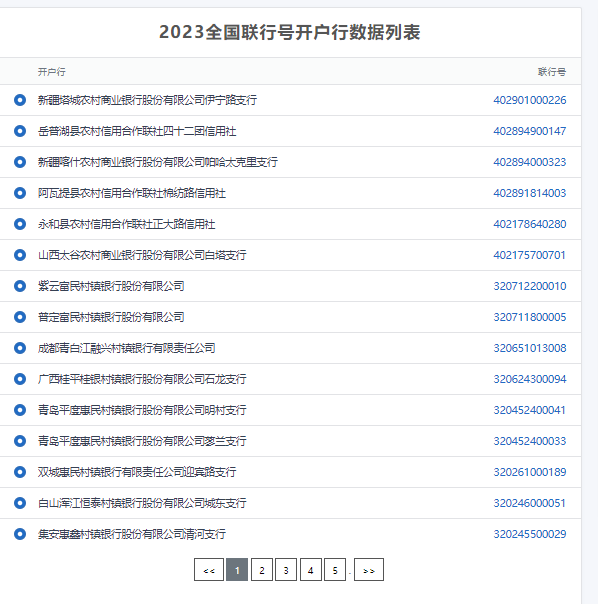Viewport: 598px width, 604px height.
Task: Select the 402178640280 link
Action: click(x=530, y=224)
